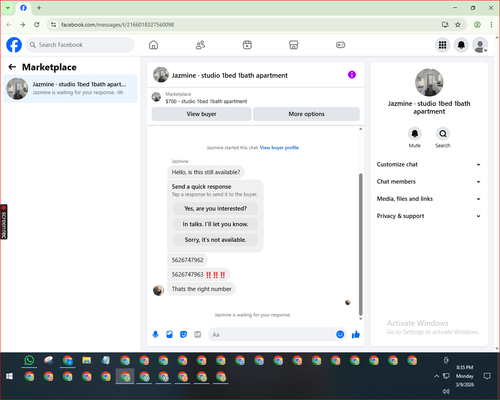Expand Media, files and links section
This screenshot has width=500, height=400.
click(x=429, y=199)
